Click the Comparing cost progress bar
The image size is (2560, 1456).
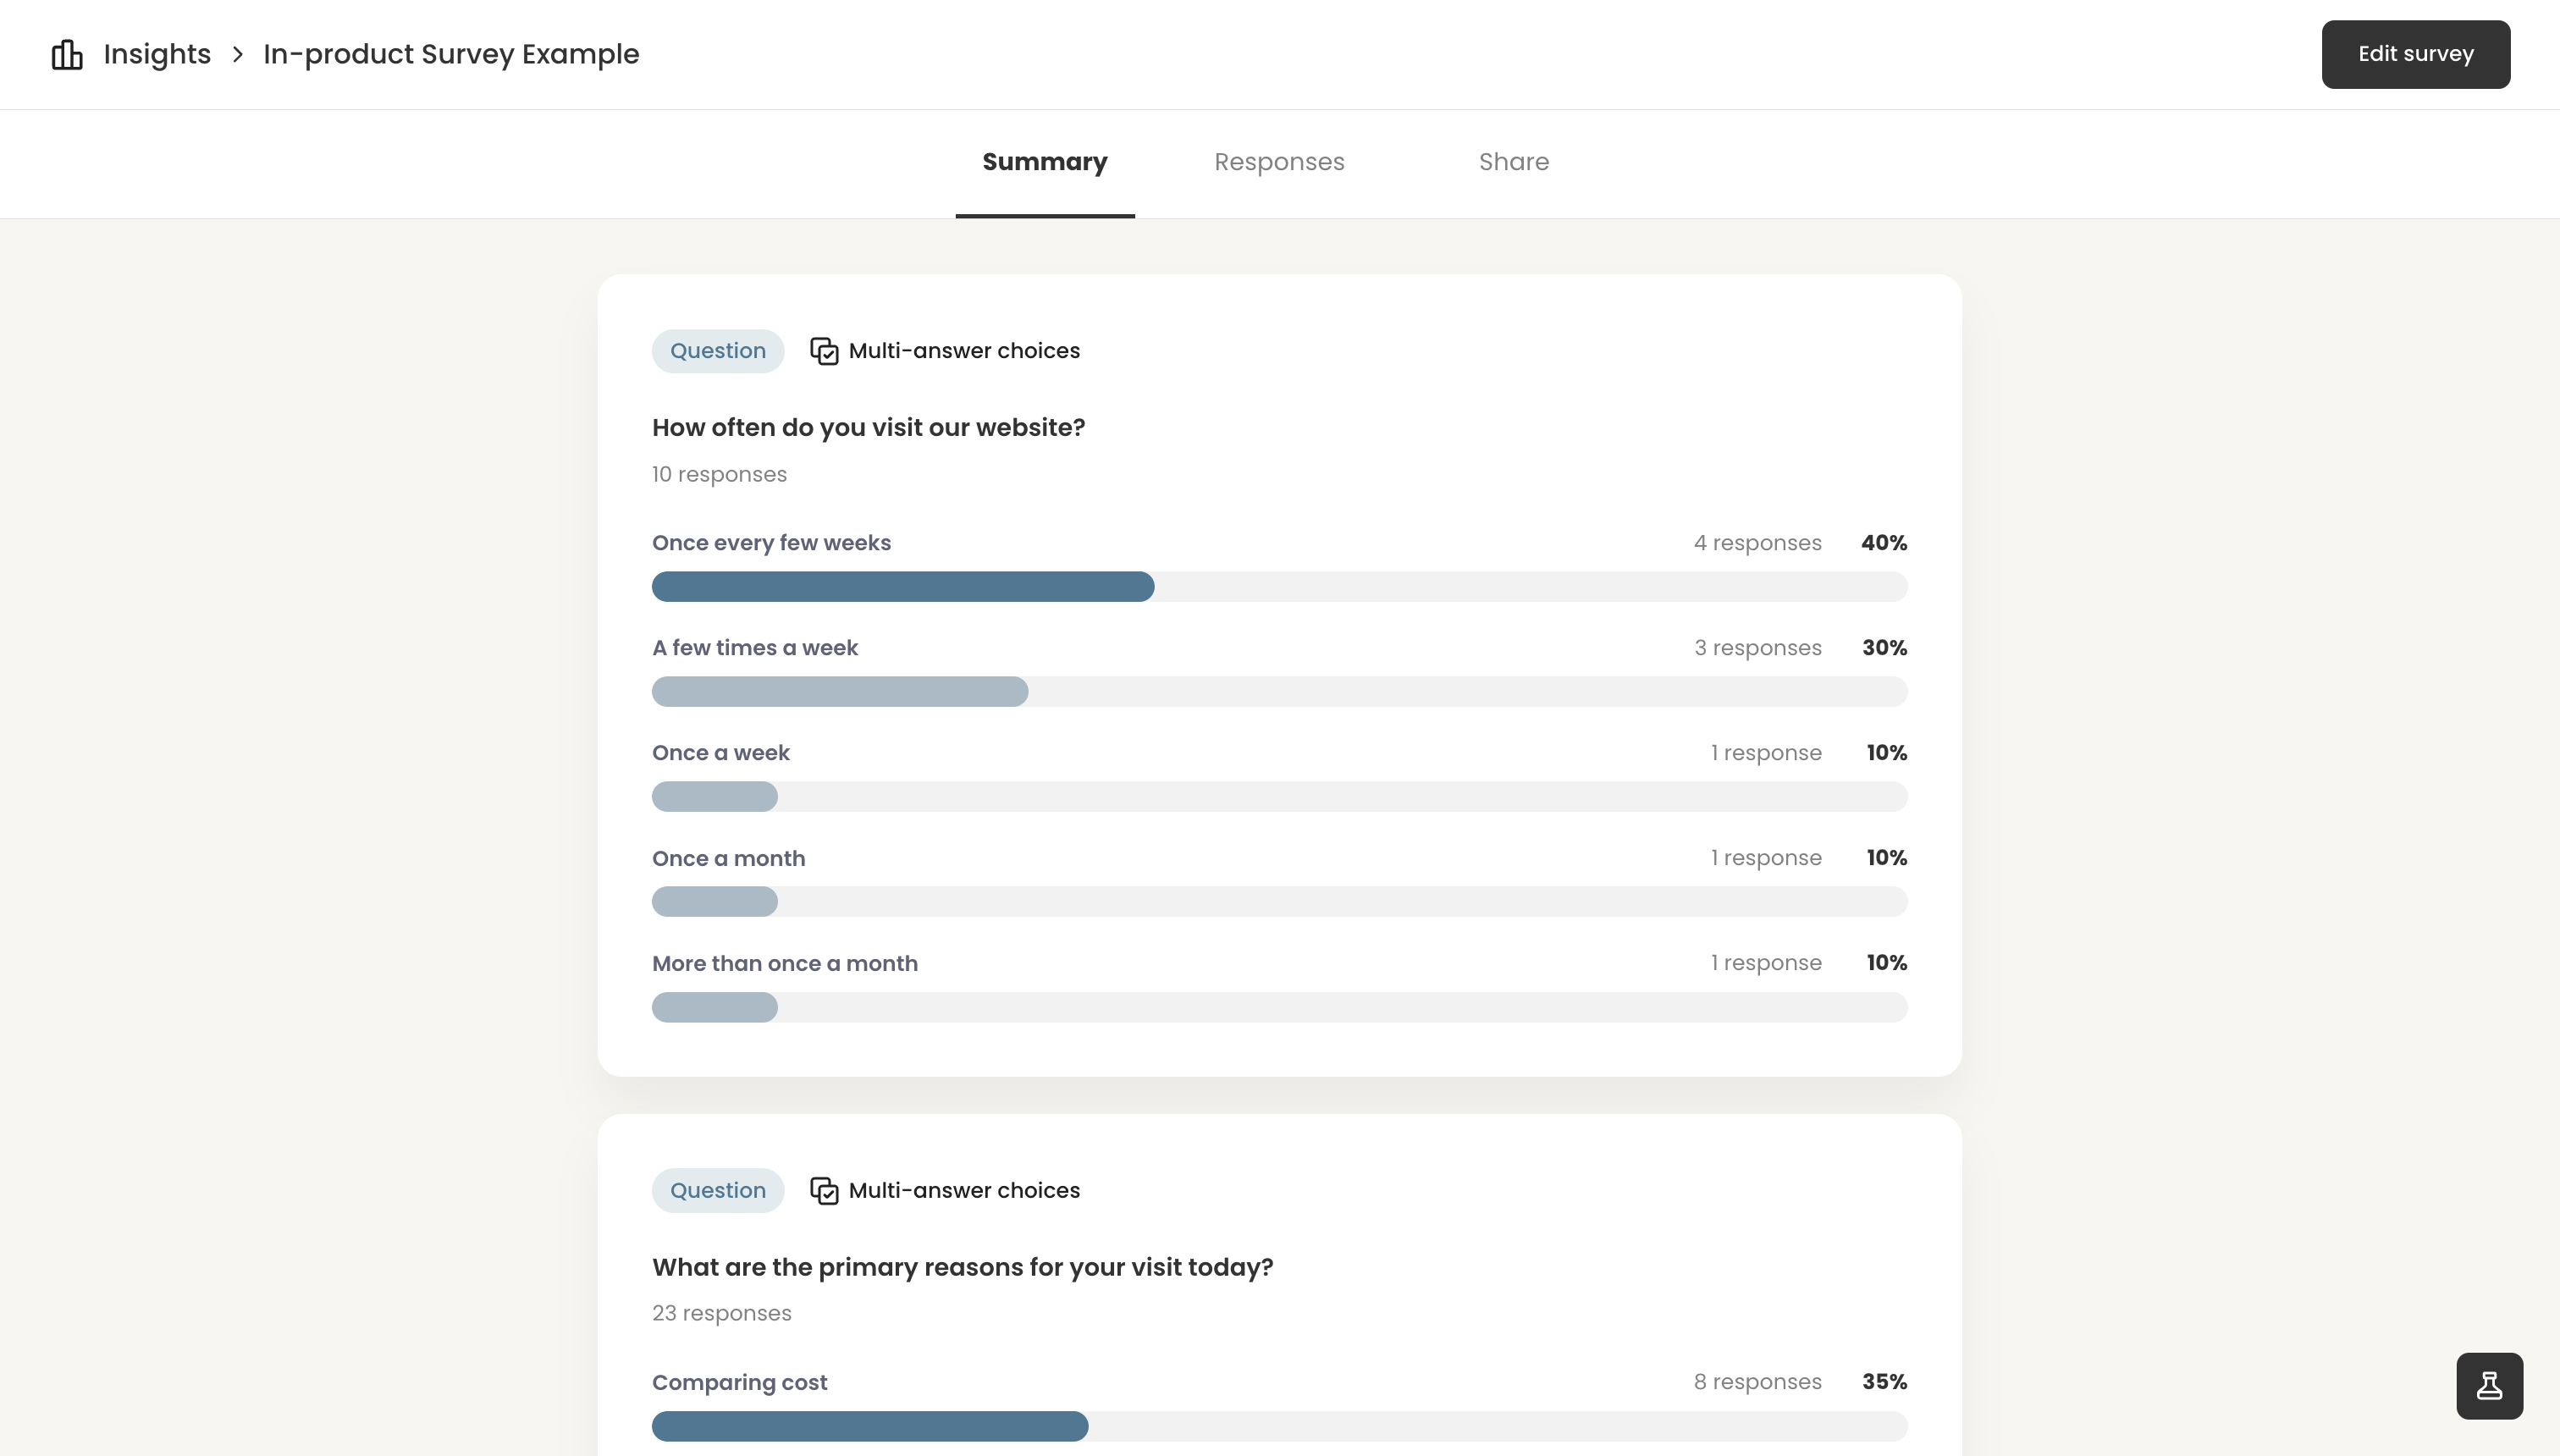pos(1279,1425)
